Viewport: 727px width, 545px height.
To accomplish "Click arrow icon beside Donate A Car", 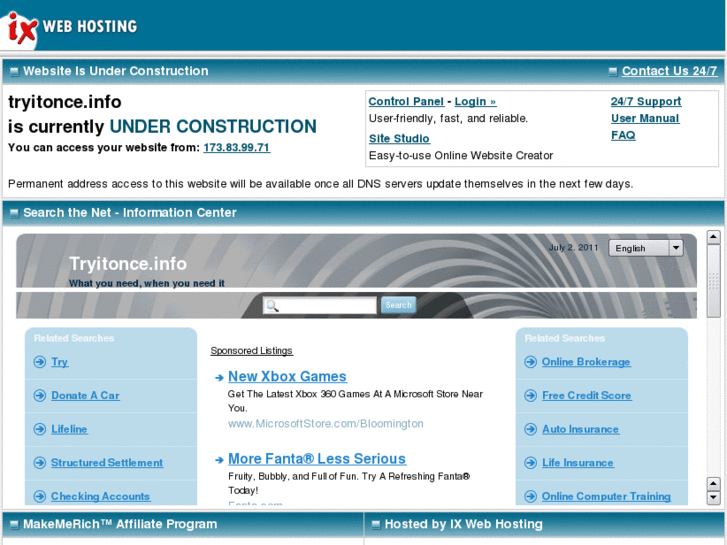I will (40, 396).
